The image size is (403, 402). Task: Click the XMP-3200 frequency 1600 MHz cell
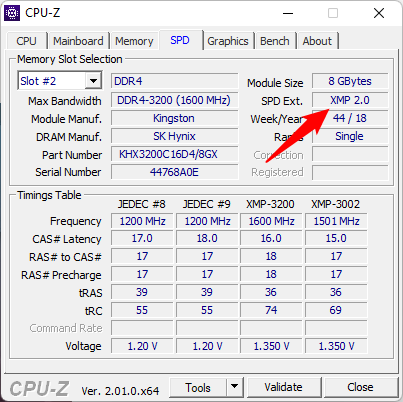tap(271, 221)
